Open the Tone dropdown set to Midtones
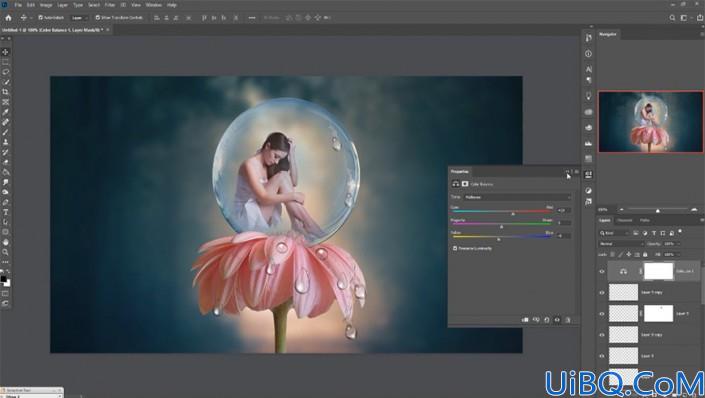705x398 pixels. [518, 197]
